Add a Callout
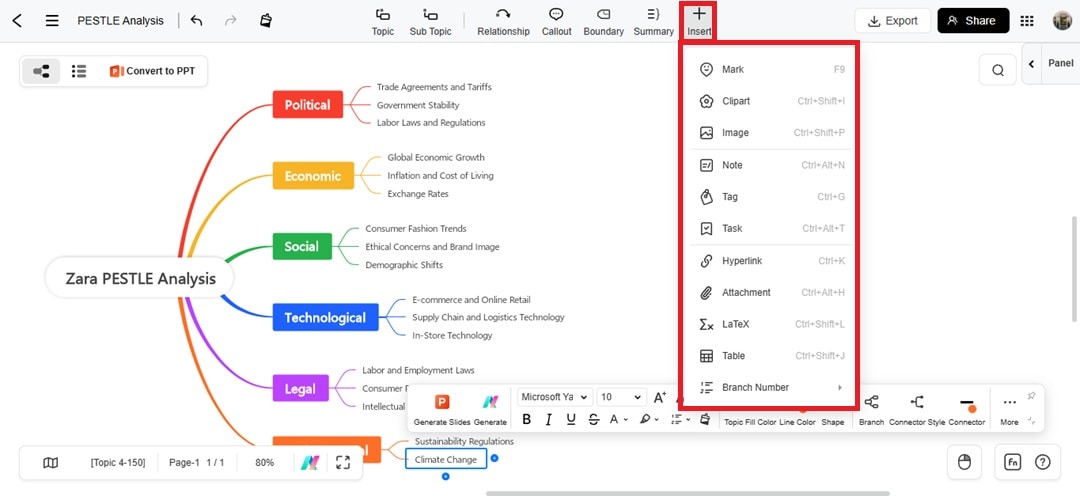This screenshot has width=1080, height=496. coord(557,22)
